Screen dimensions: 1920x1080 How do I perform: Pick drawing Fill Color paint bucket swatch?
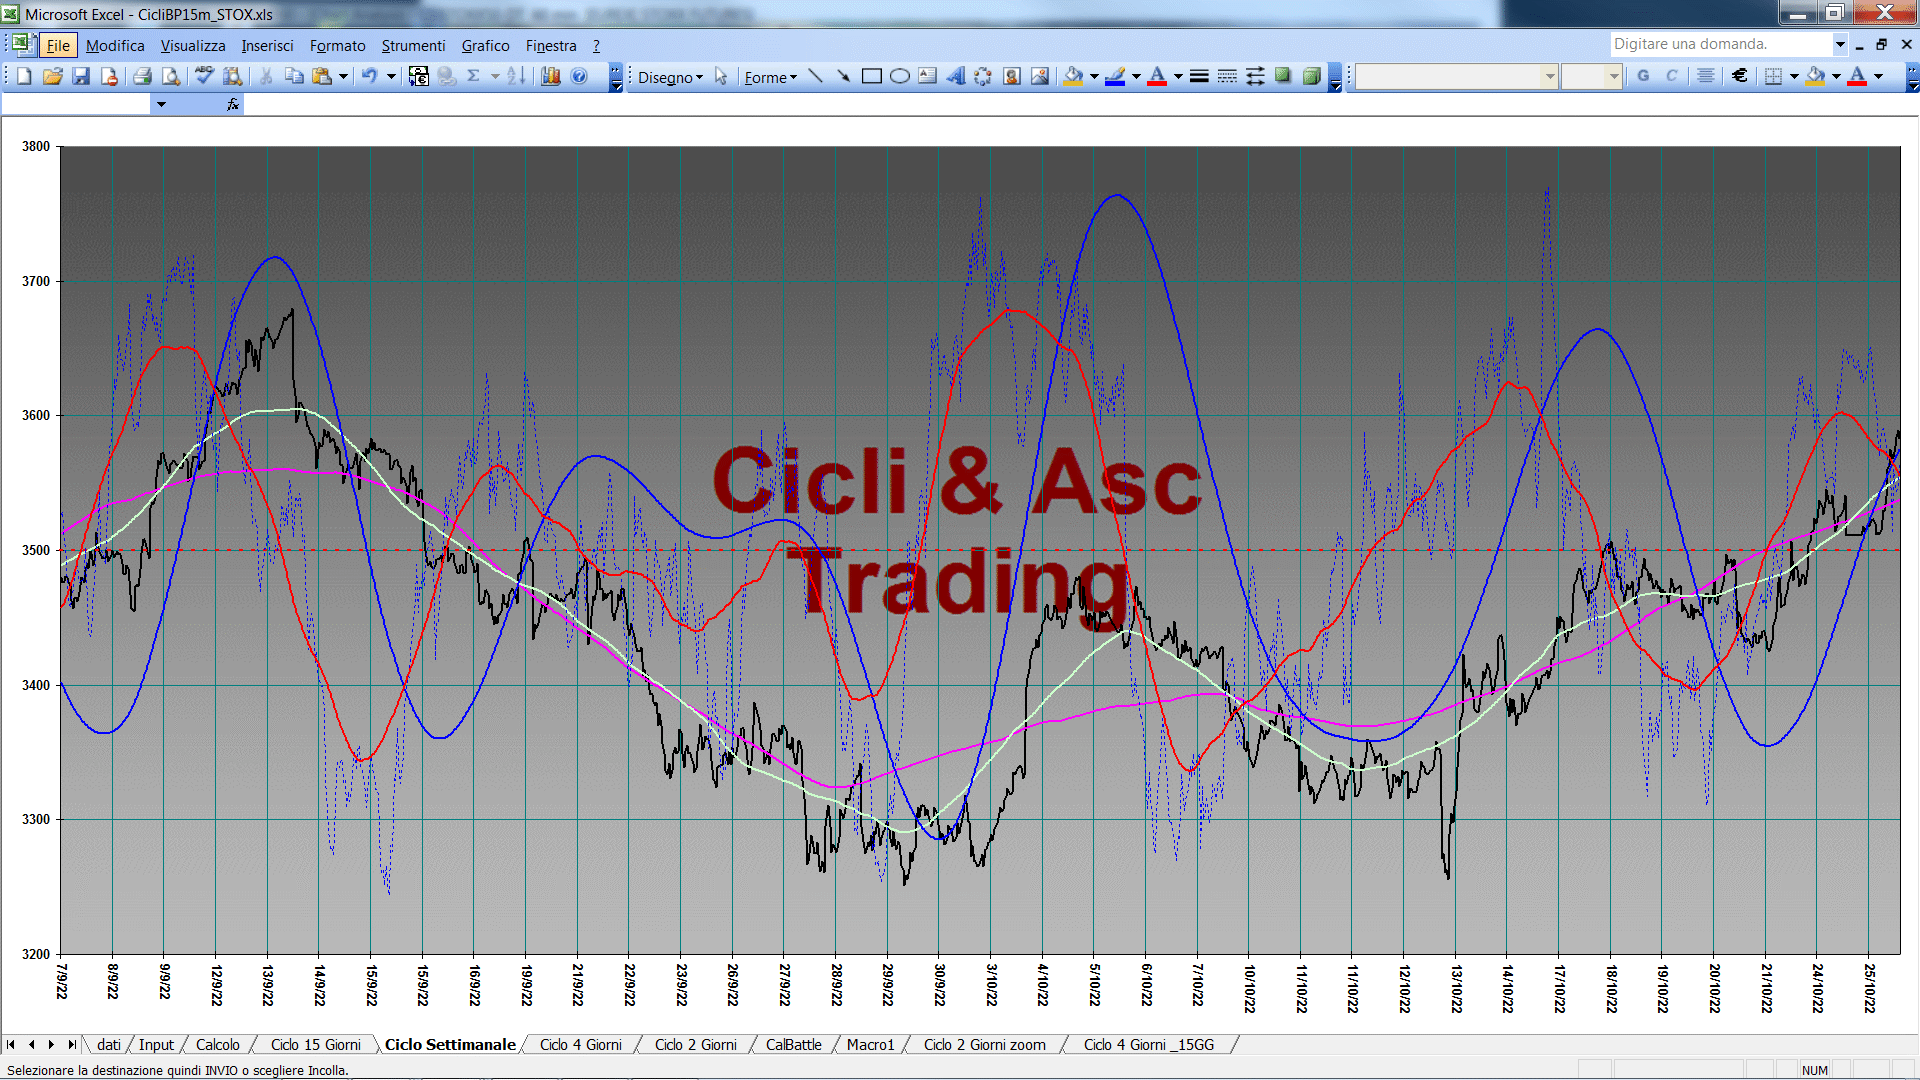pyautogui.click(x=1073, y=76)
